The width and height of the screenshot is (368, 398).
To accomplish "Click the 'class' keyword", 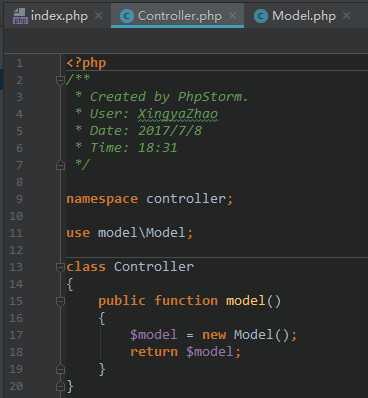I will click(86, 267).
